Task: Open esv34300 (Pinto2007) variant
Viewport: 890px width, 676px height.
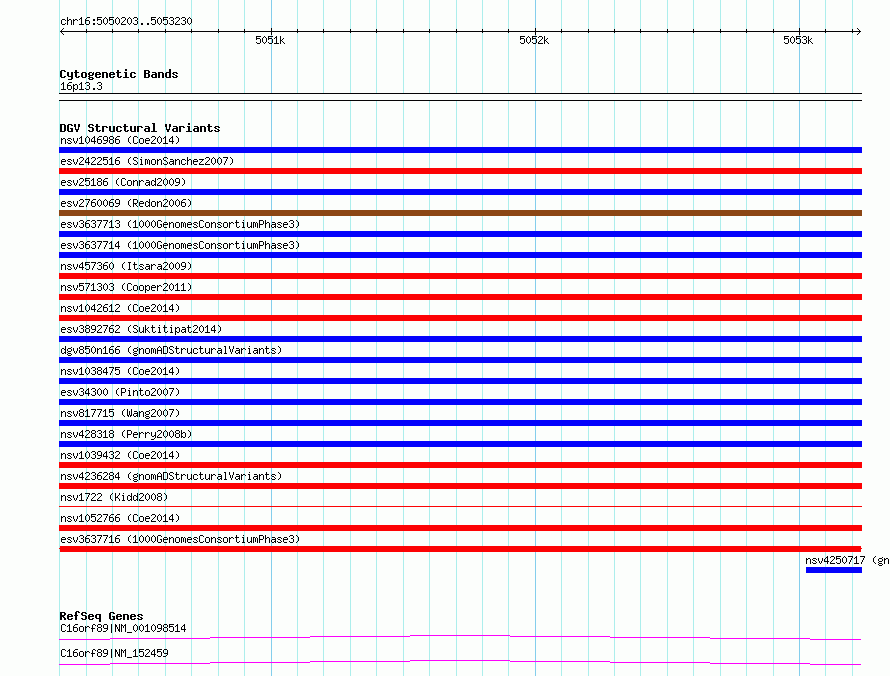Action: coord(120,392)
